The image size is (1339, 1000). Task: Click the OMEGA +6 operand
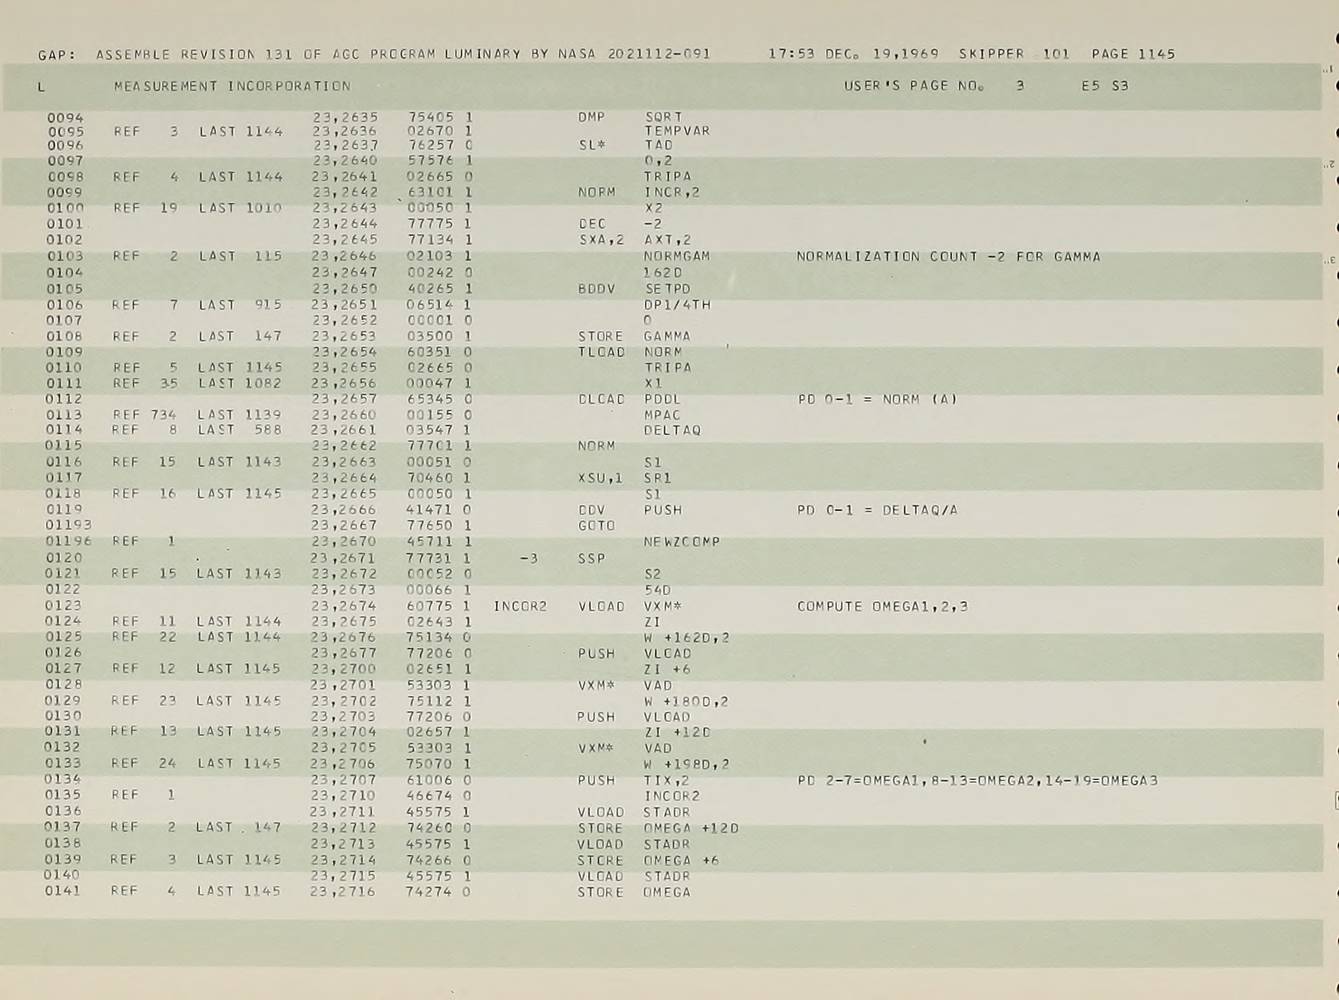coord(681,860)
